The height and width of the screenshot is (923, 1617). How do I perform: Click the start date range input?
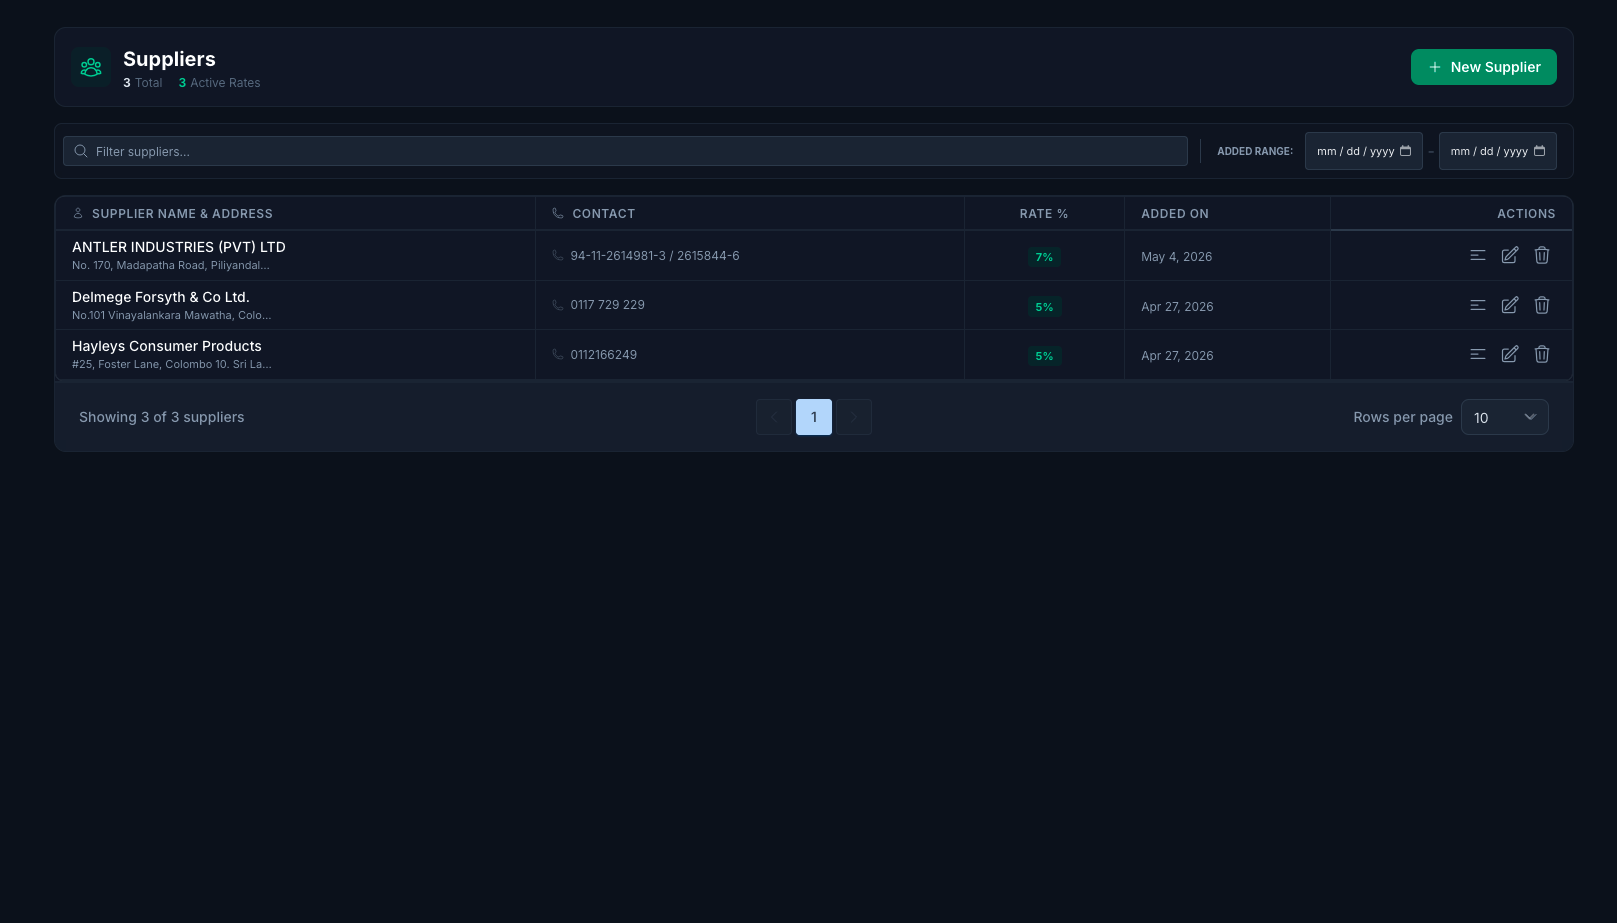[x=1363, y=151]
